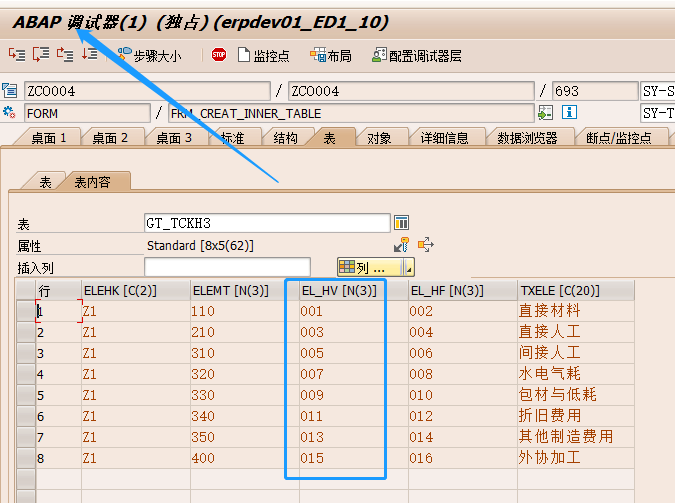Screen dimensions: 675x503
Task: Open the dropdown arrow of the 列 button
Action: pos(409,267)
